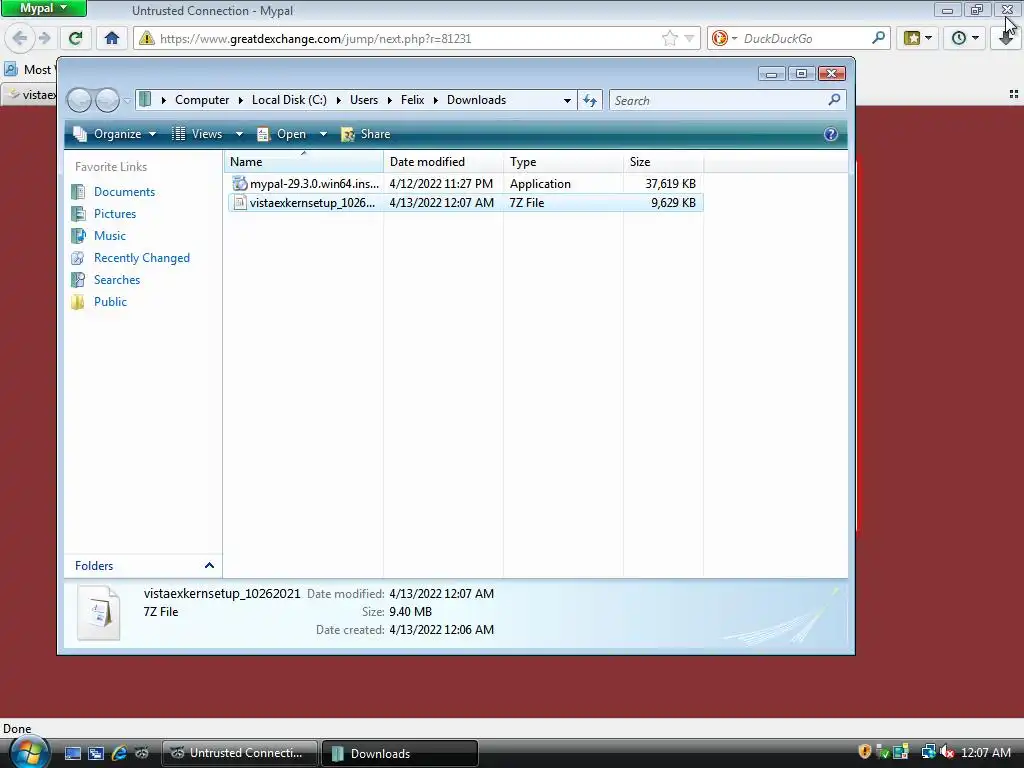Refresh the Downloads folder address bar
The height and width of the screenshot is (768, 1024).
pyautogui.click(x=590, y=100)
